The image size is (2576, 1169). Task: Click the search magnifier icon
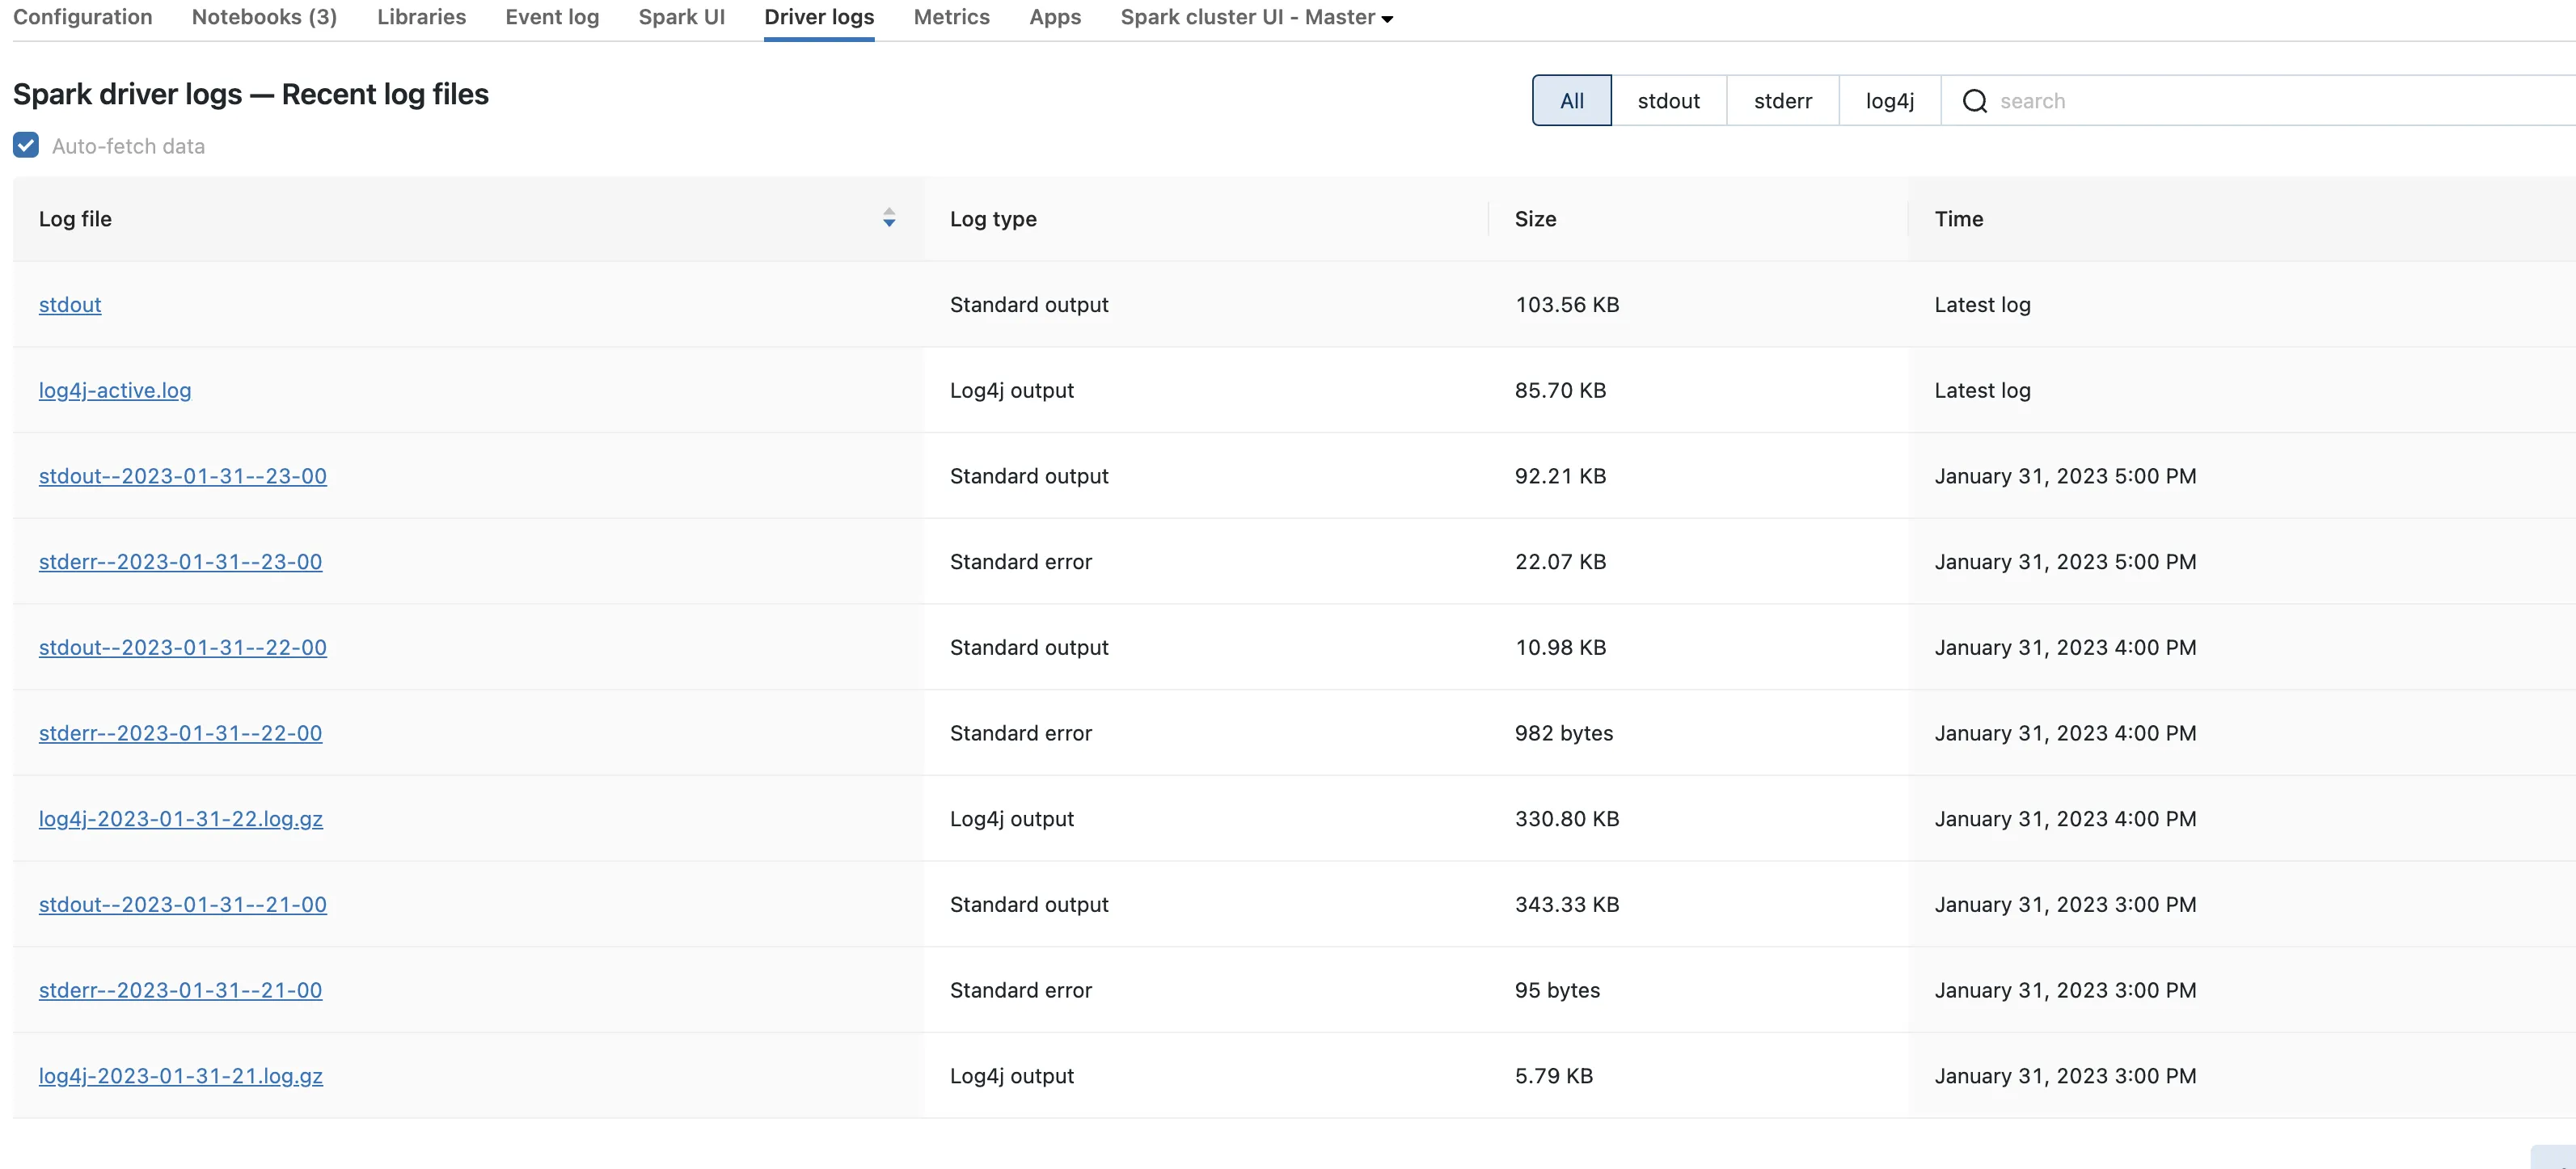[1974, 101]
